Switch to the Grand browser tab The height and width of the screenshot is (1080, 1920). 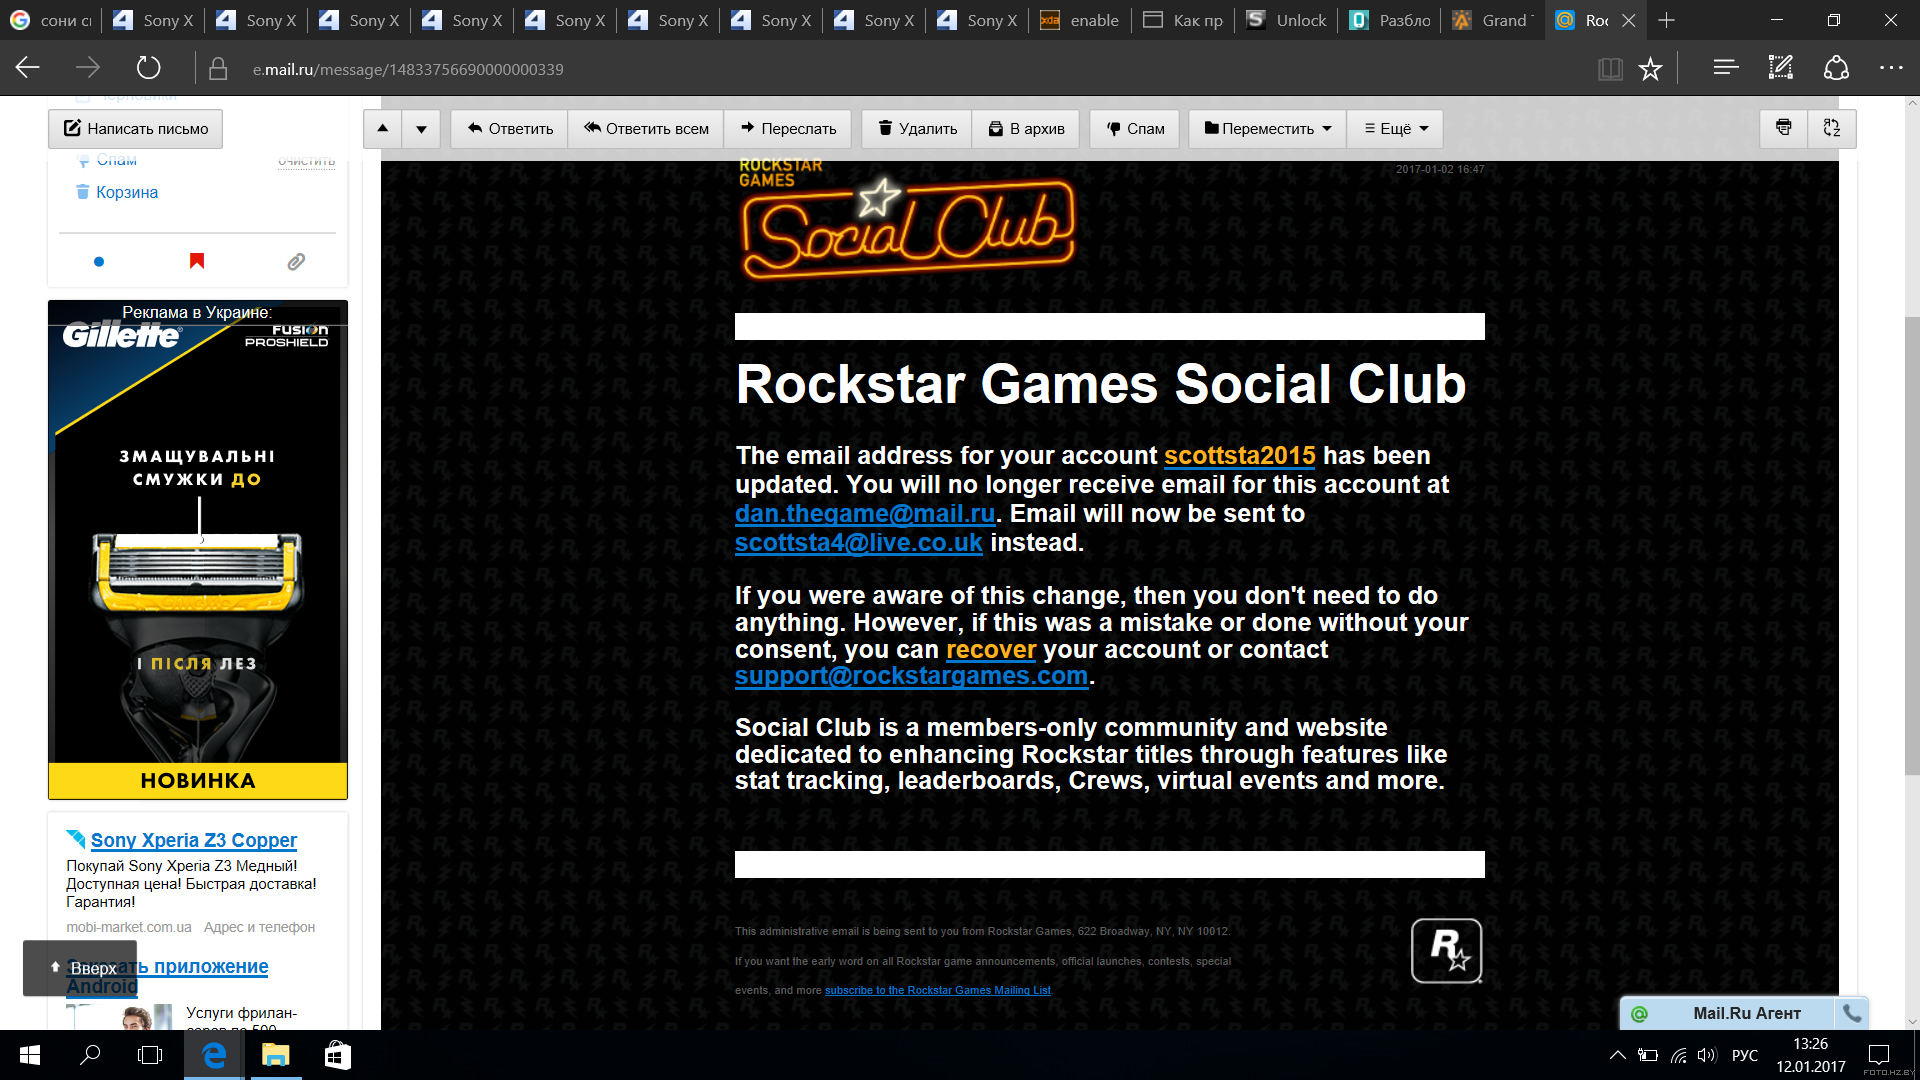(x=1493, y=20)
